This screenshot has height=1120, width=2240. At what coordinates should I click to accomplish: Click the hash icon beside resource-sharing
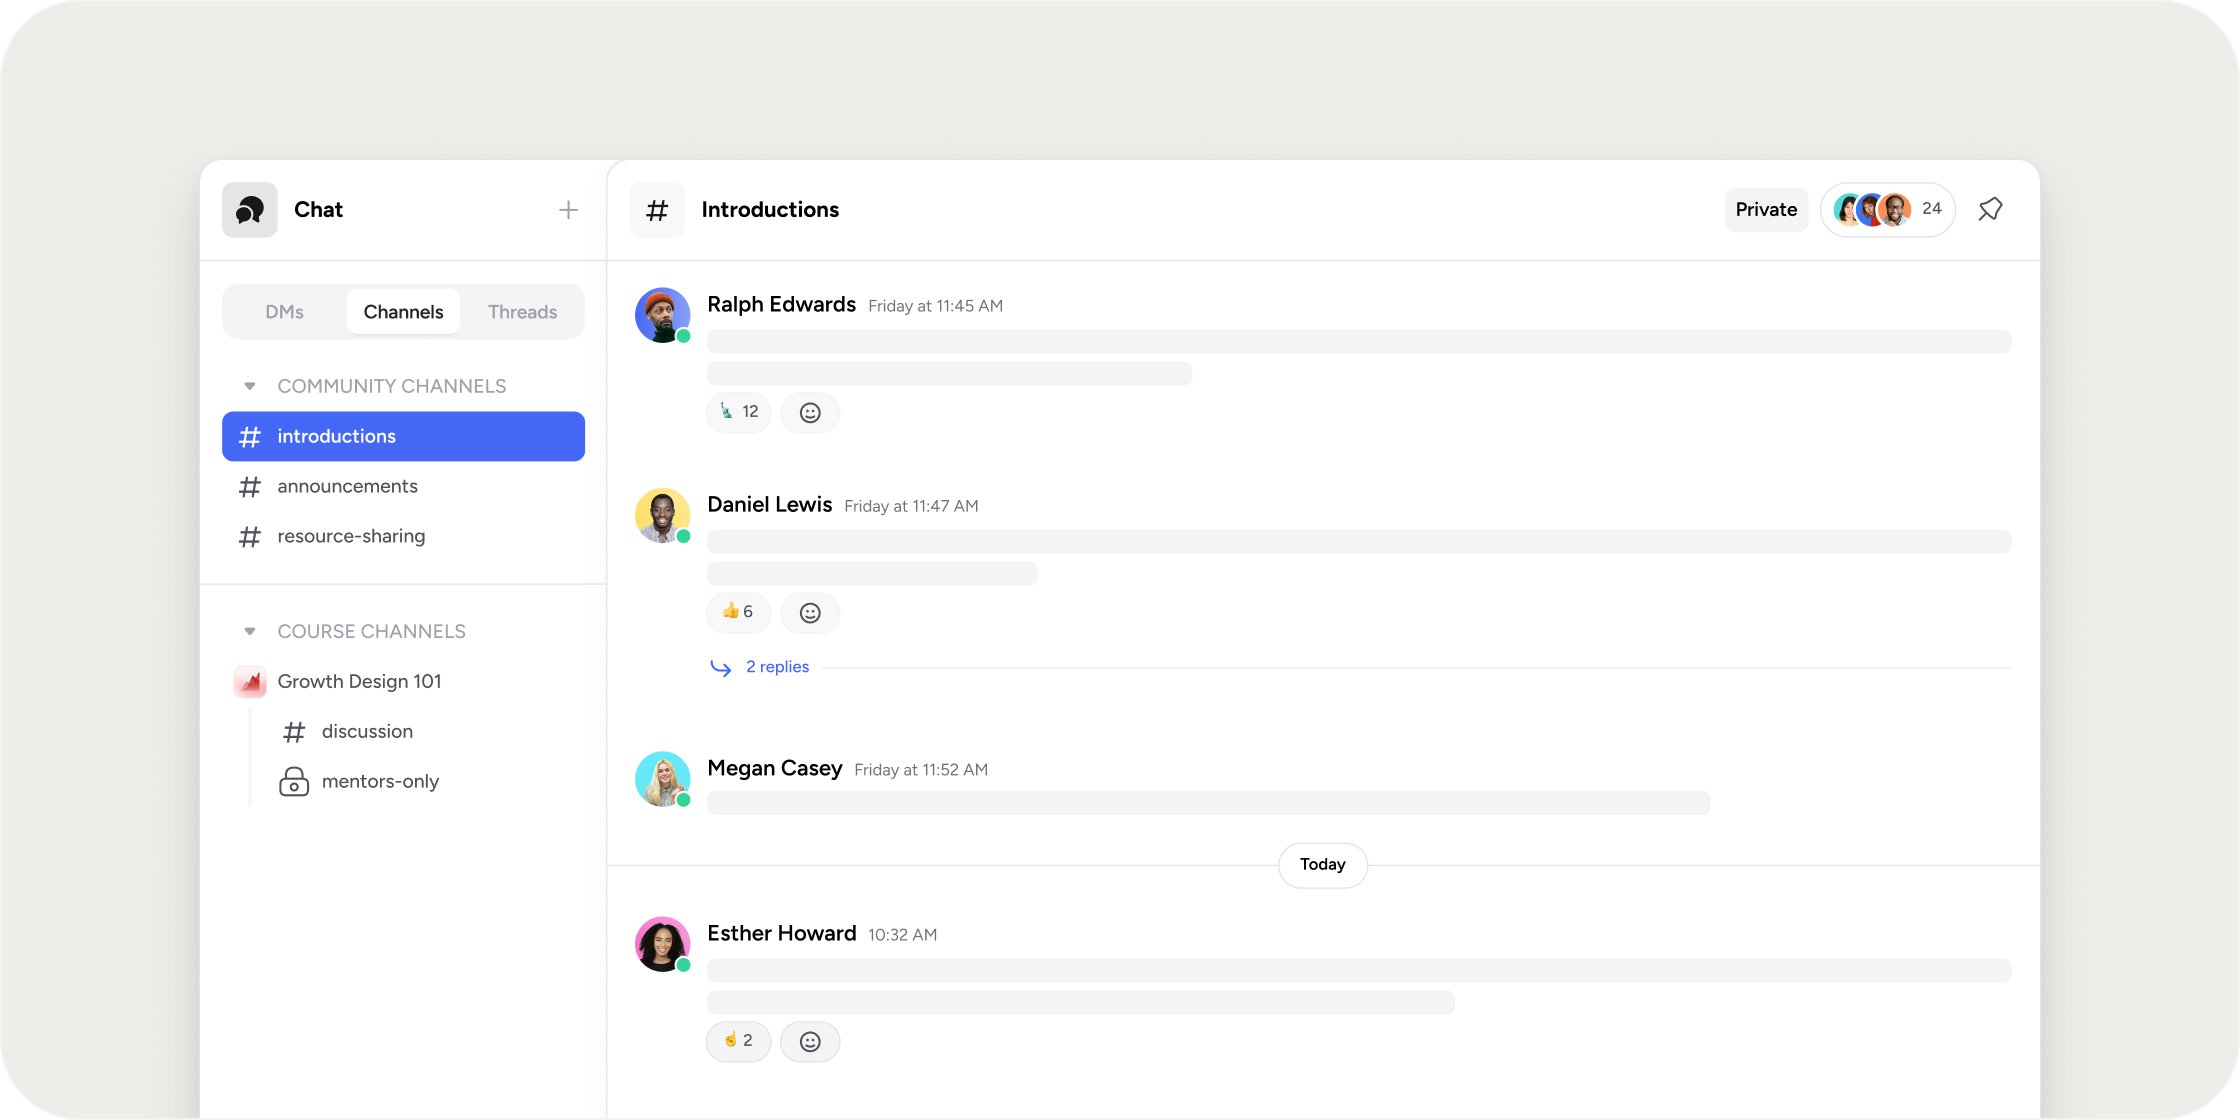click(x=250, y=537)
